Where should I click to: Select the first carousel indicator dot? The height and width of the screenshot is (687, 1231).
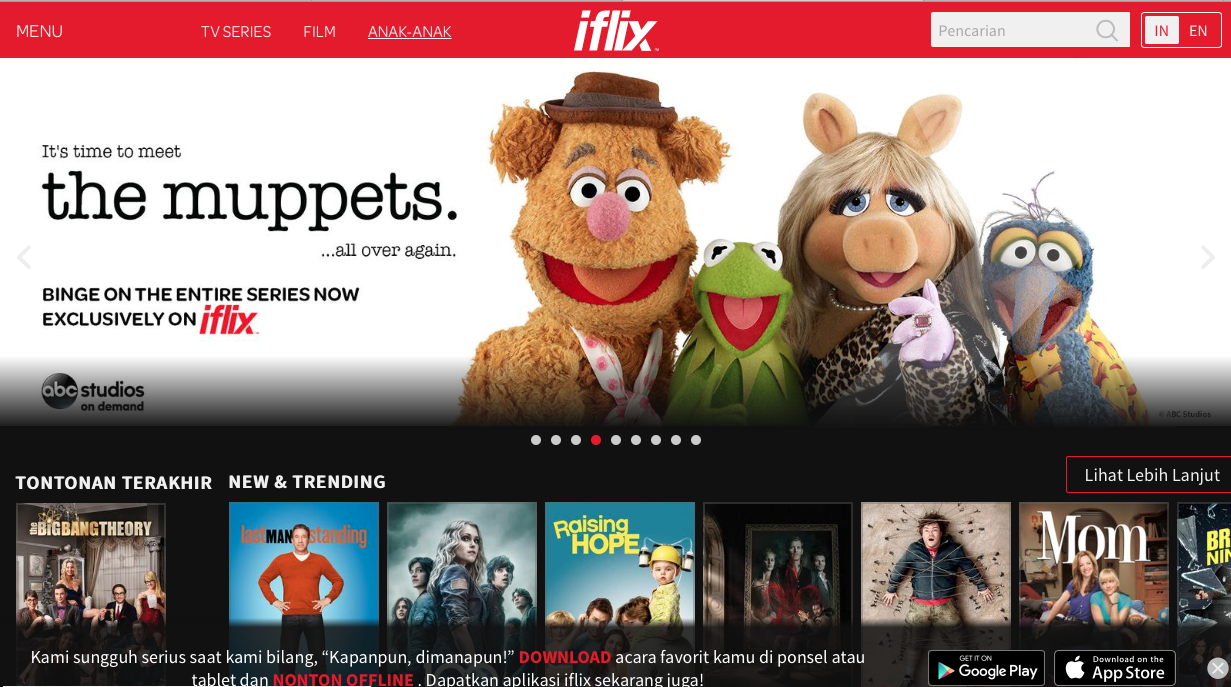(536, 440)
